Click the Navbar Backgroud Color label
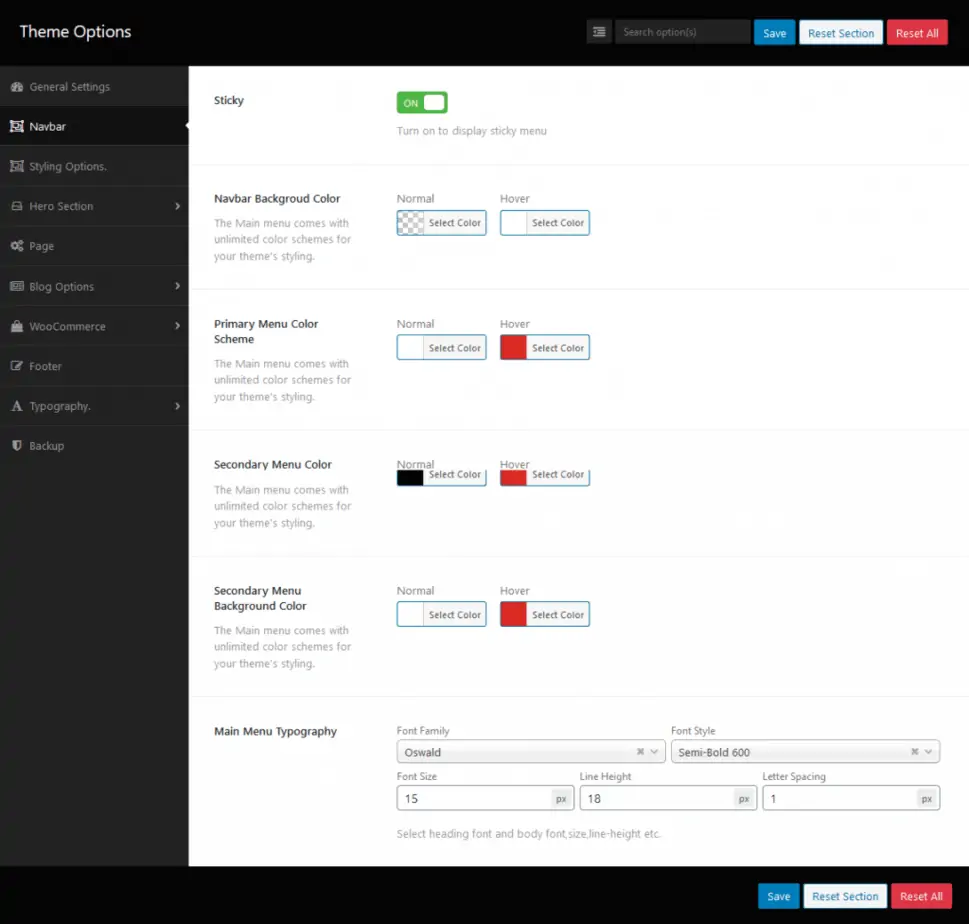 point(277,198)
